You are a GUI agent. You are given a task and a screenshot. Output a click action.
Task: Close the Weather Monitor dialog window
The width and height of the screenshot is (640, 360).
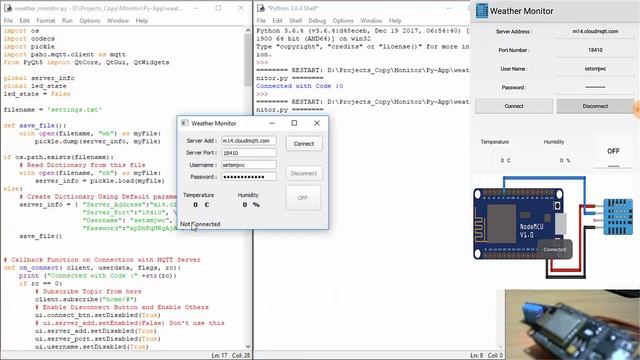coord(317,123)
